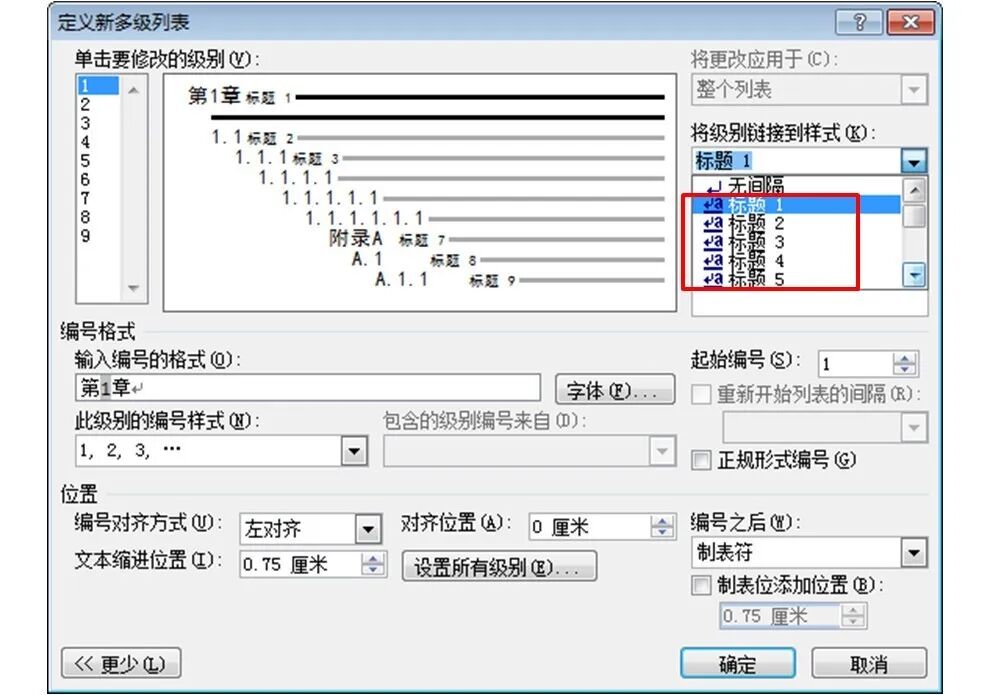Increase 文本缩进位置 value with spinner
This screenshot has width=1002, height=695.
click(x=373, y=559)
